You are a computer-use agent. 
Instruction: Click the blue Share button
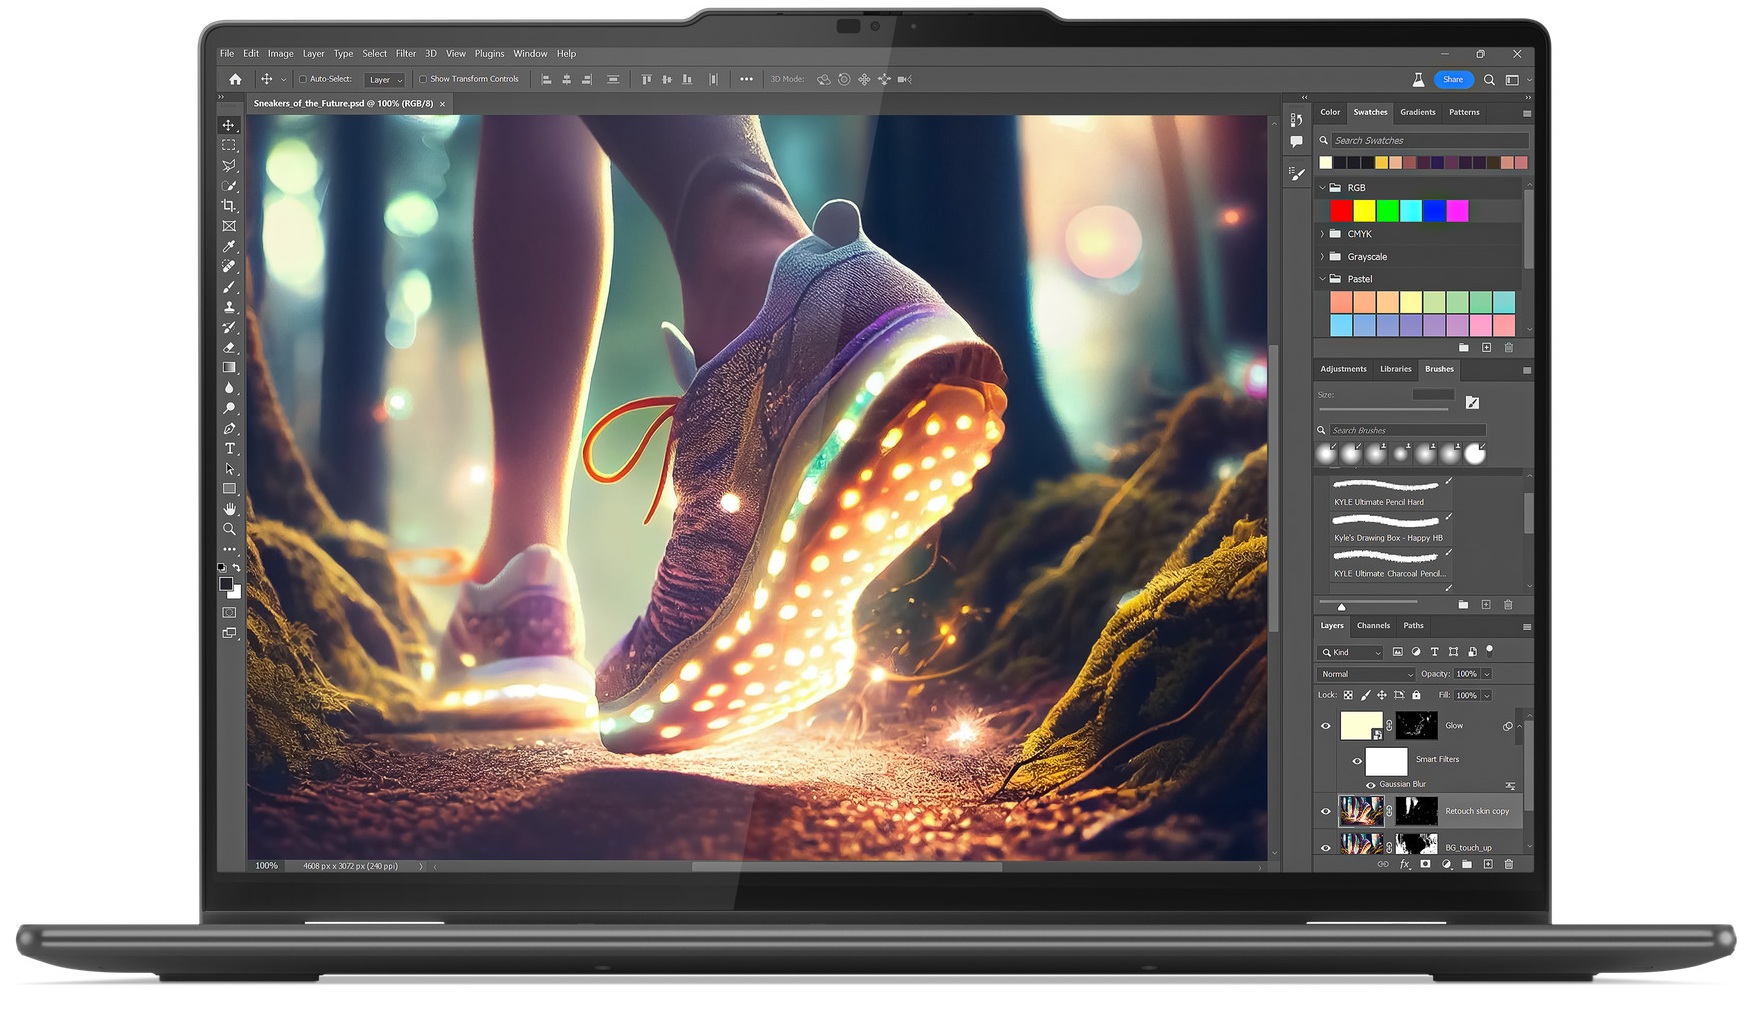[1453, 80]
